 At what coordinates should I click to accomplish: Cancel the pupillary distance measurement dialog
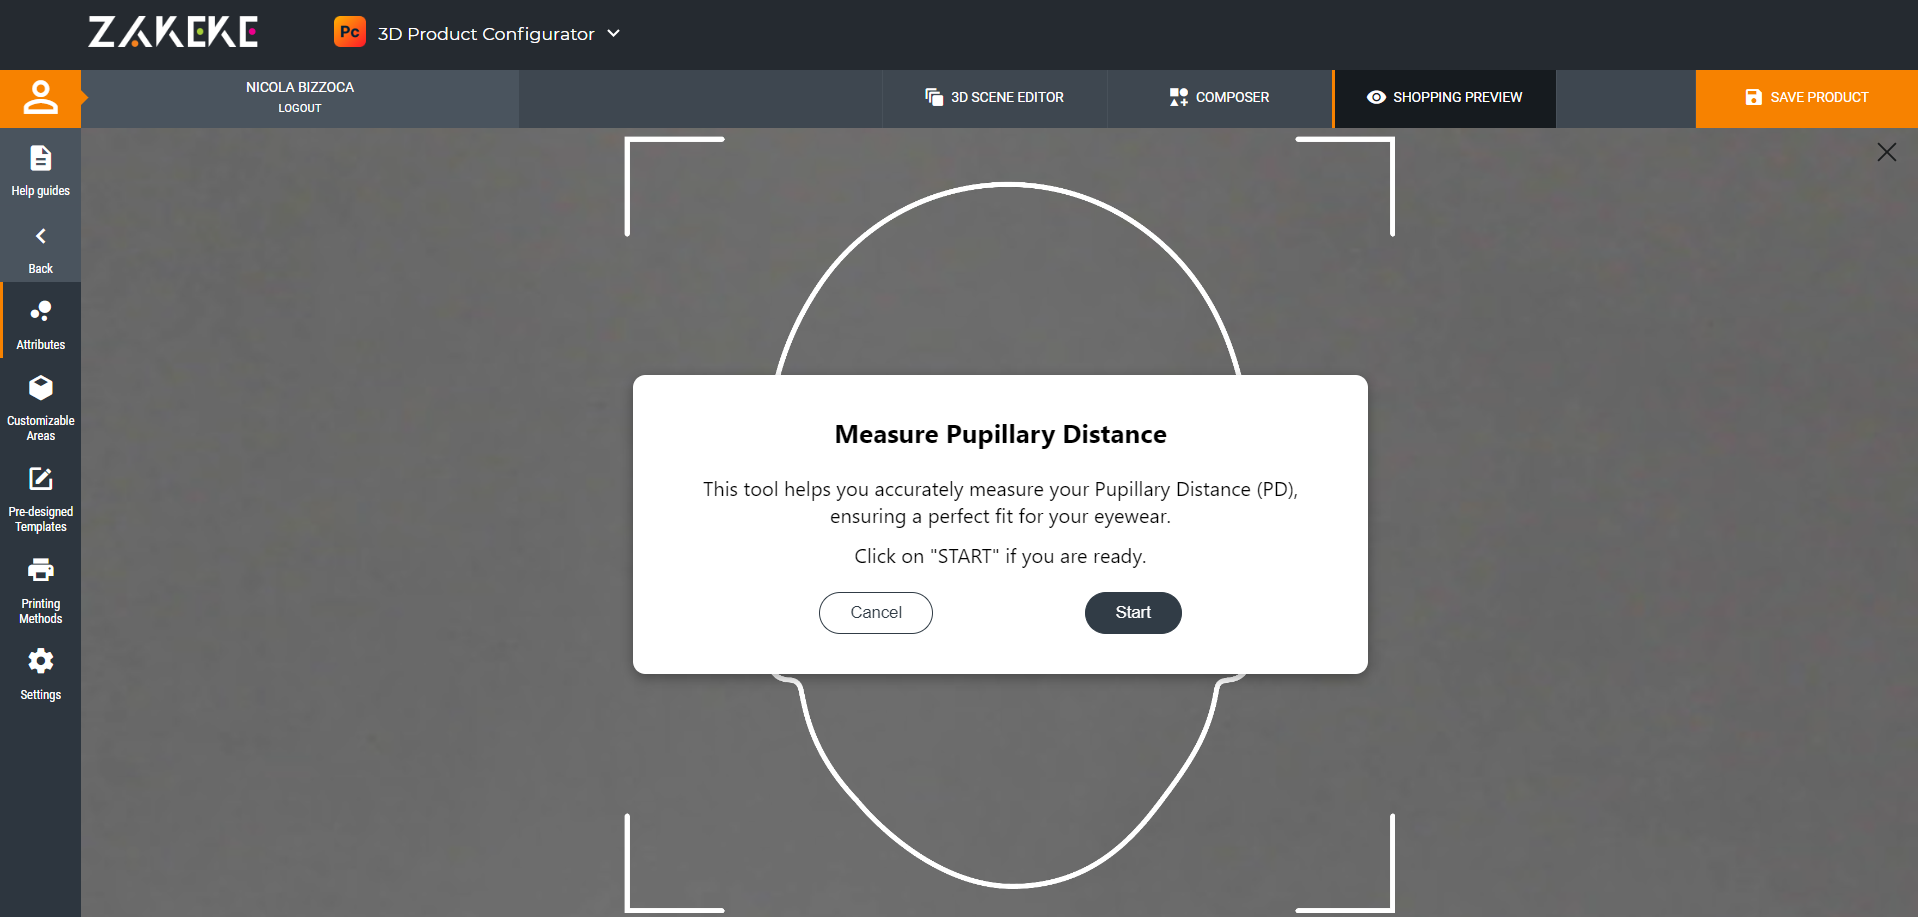tap(876, 613)
